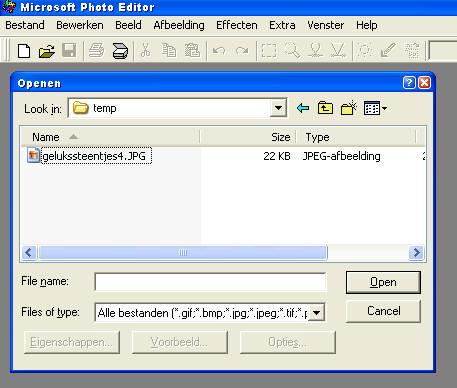
Task: Click the 22 KB size cell
Action: click(x=277, y=156)
